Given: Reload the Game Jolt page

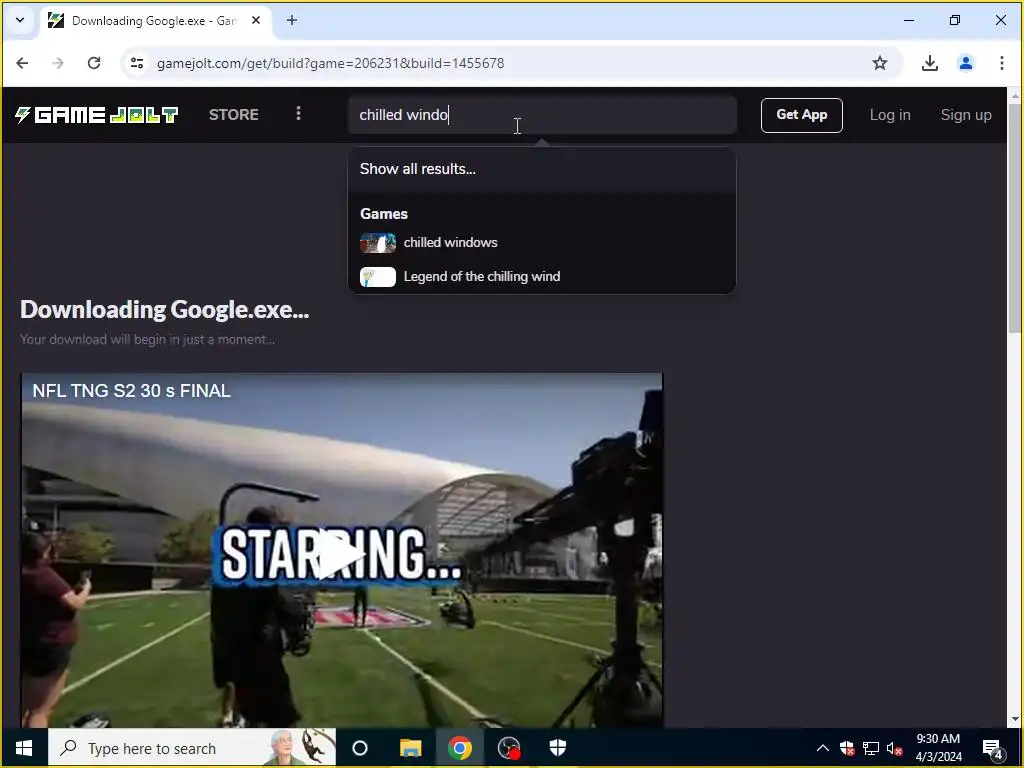Looking at the screenshot, I should (x=94, y=63).
